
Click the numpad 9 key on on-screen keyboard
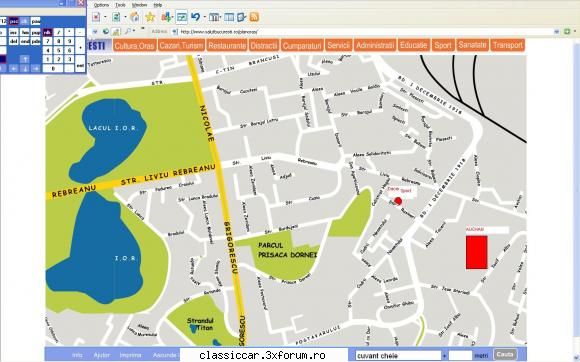69,41
